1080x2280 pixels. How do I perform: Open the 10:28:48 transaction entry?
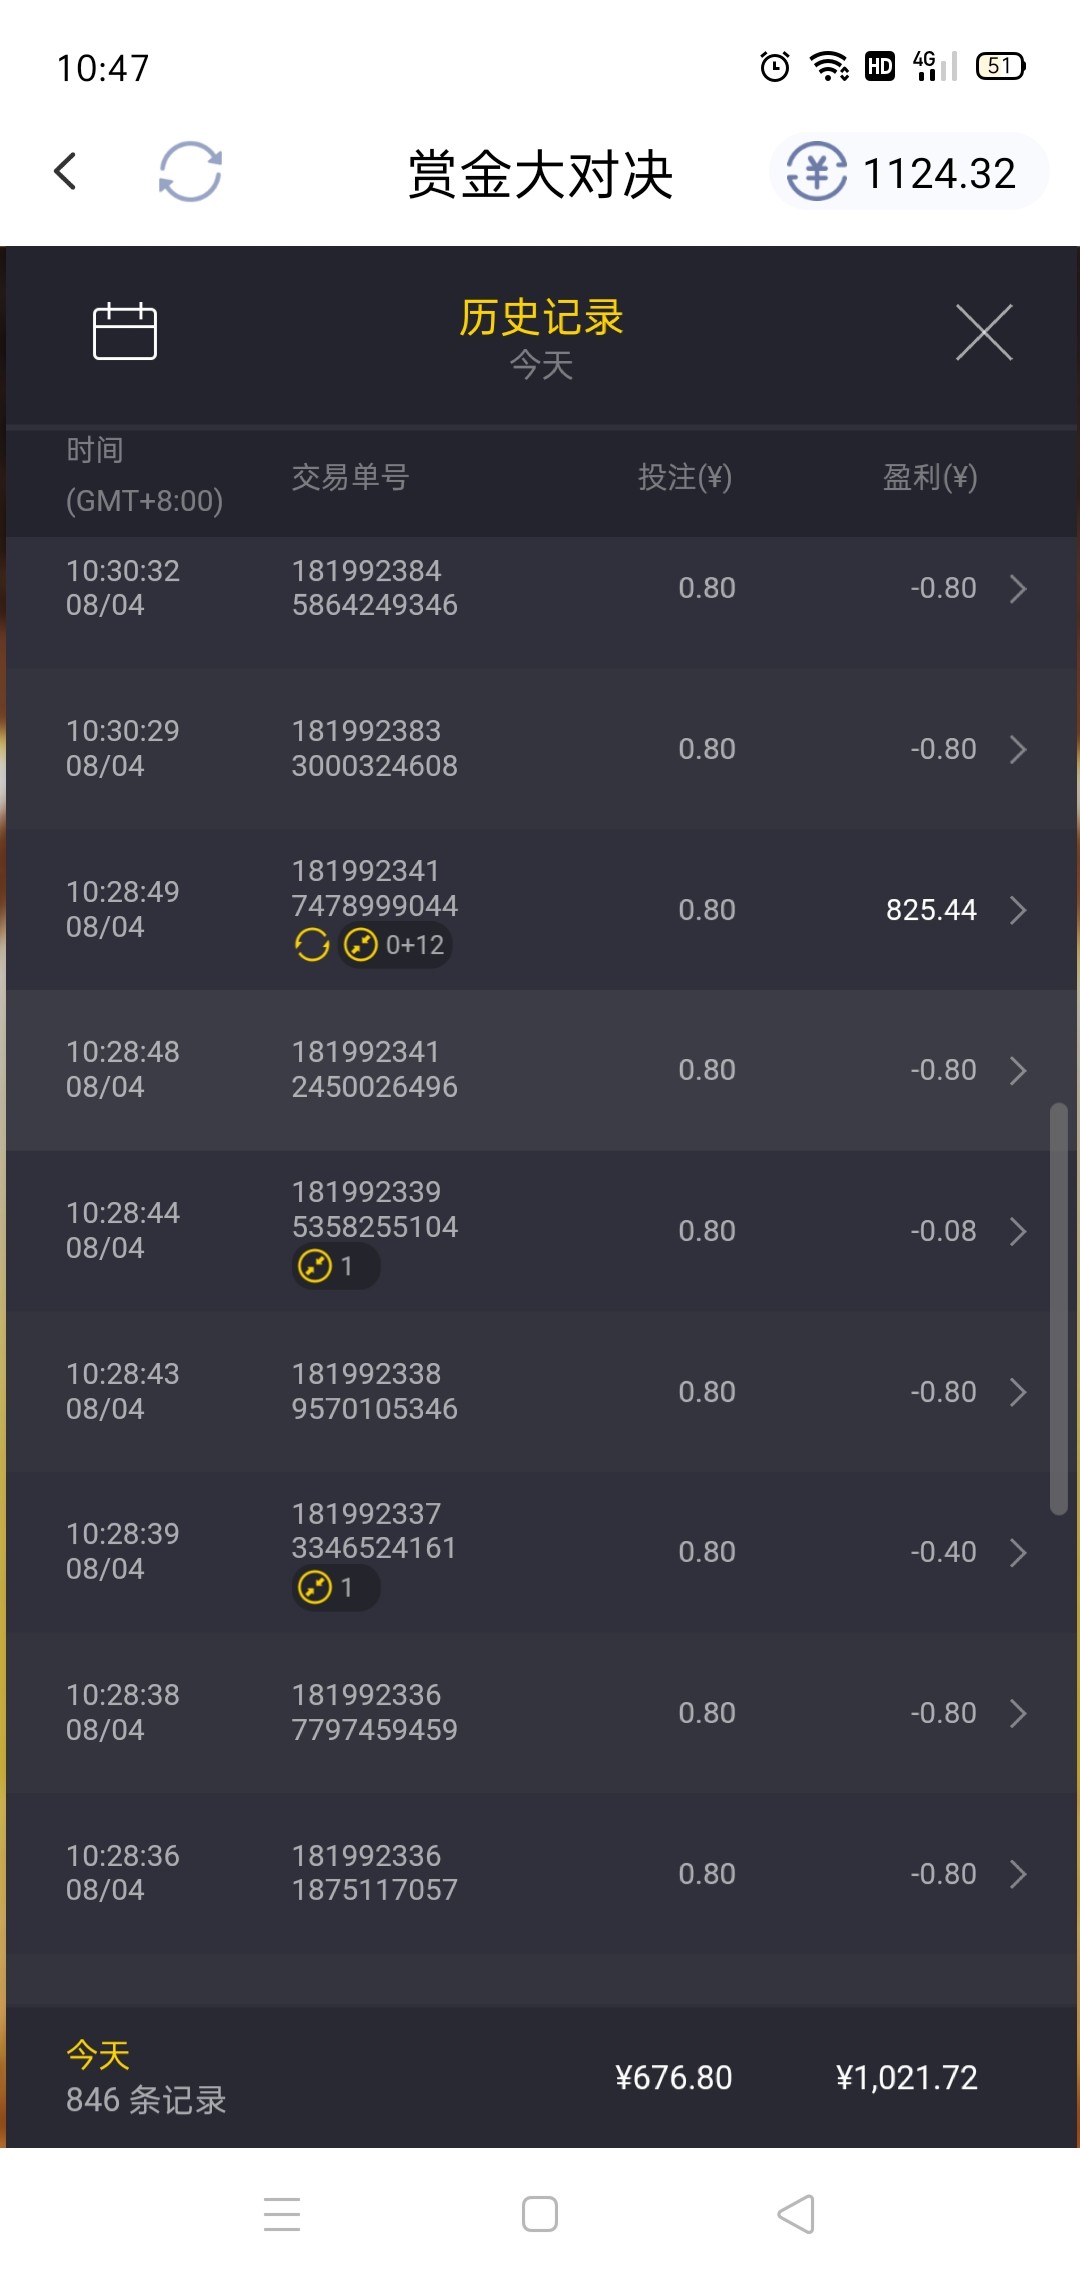click(540, 1070)
